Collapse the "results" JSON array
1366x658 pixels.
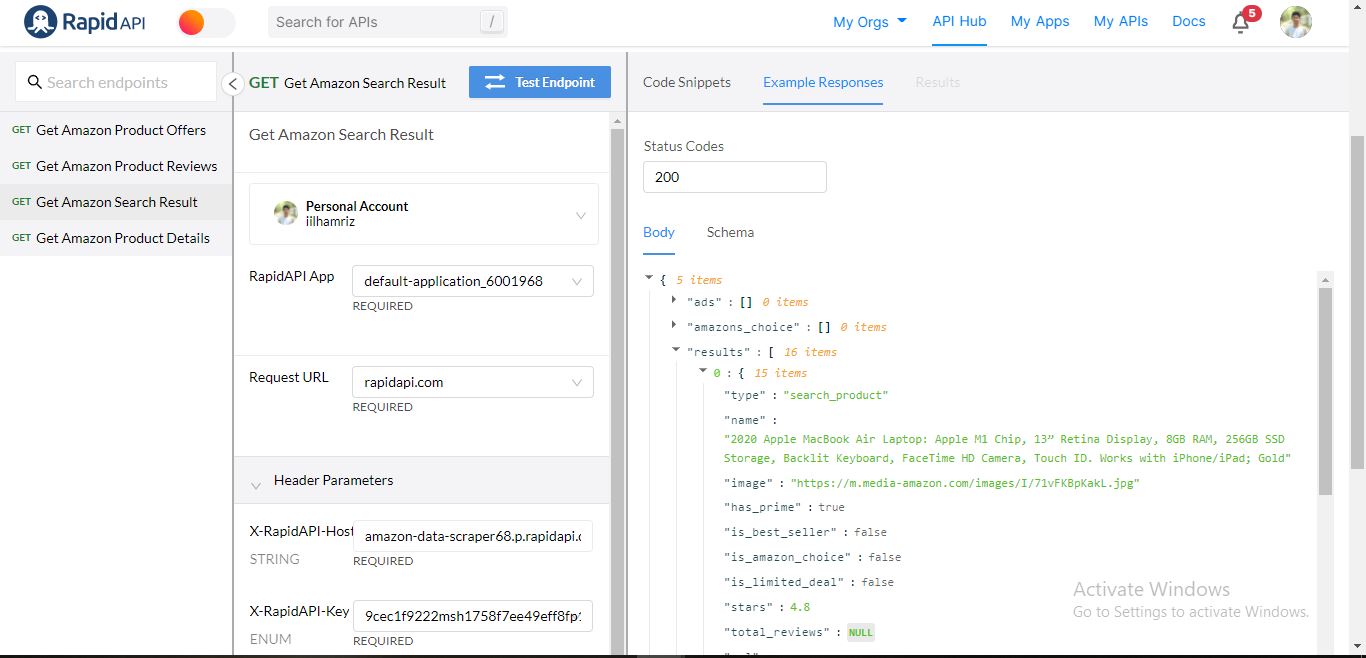pos(675,350)
